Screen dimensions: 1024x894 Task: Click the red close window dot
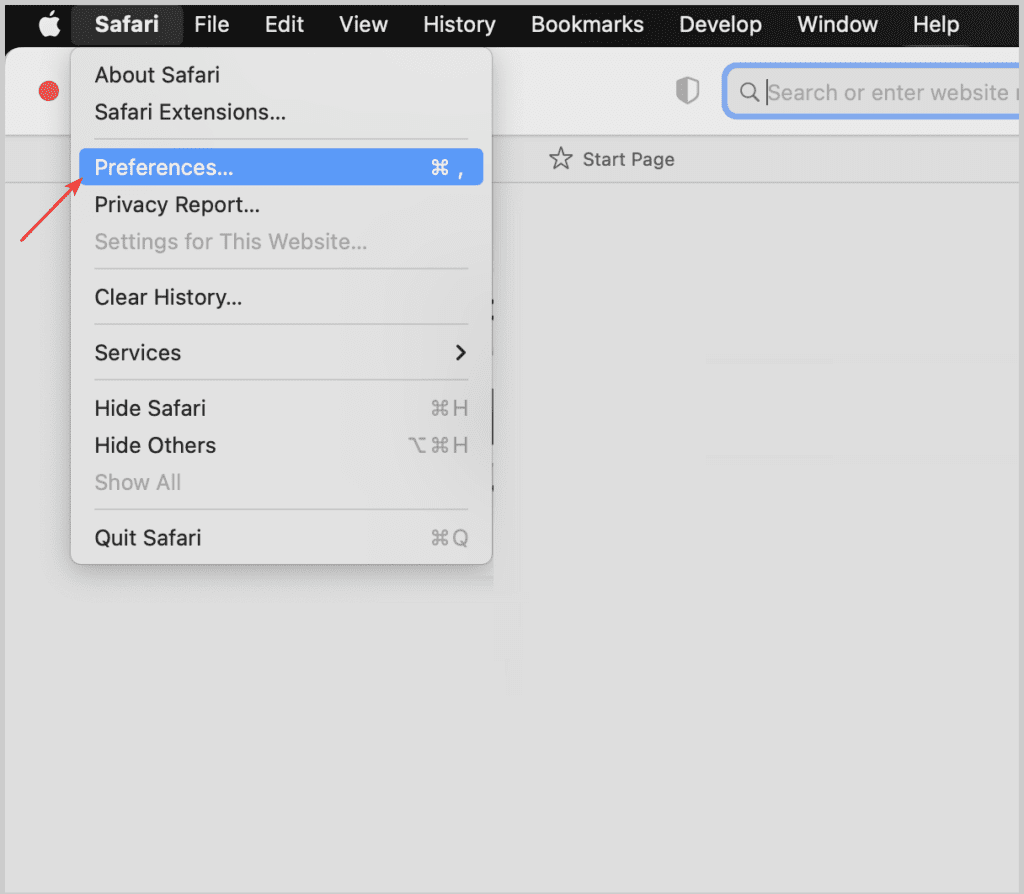[48, 91]
